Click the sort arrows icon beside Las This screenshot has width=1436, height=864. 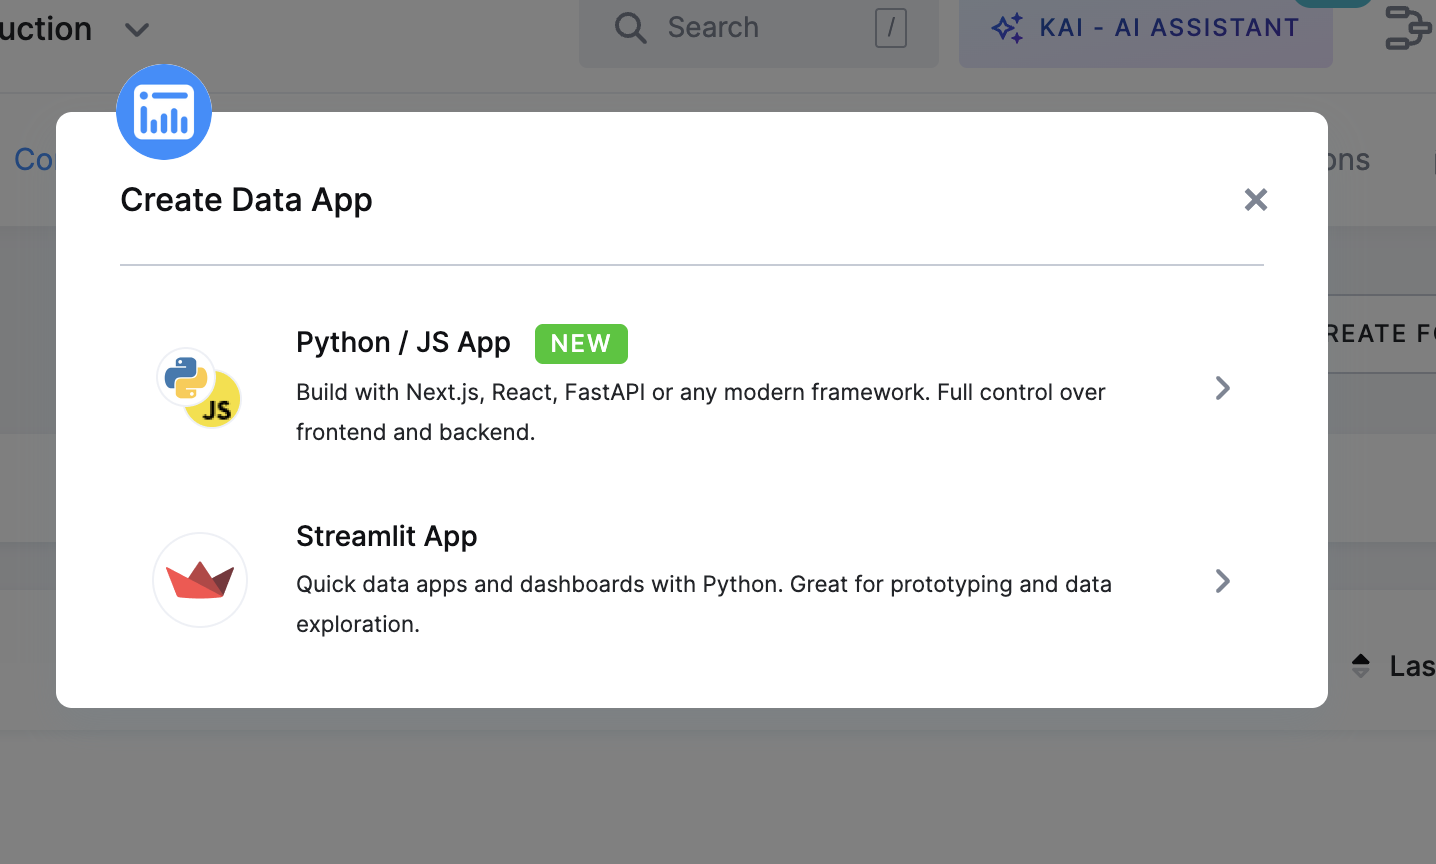click(x=1360, y=666)
